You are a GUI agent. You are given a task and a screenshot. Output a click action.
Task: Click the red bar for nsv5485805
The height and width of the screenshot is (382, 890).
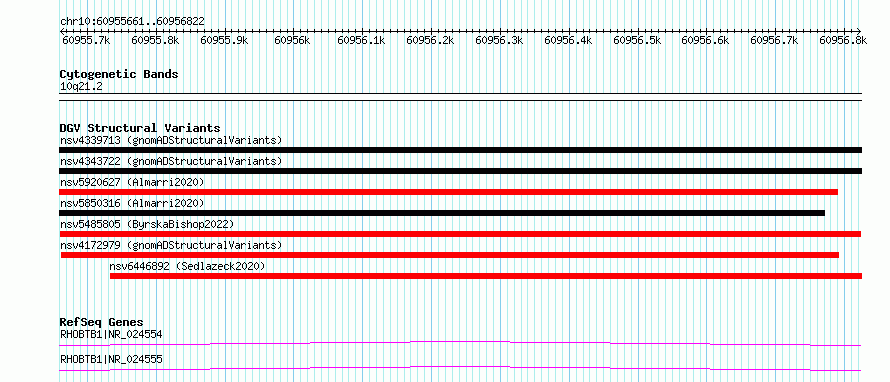coord(460,234)
